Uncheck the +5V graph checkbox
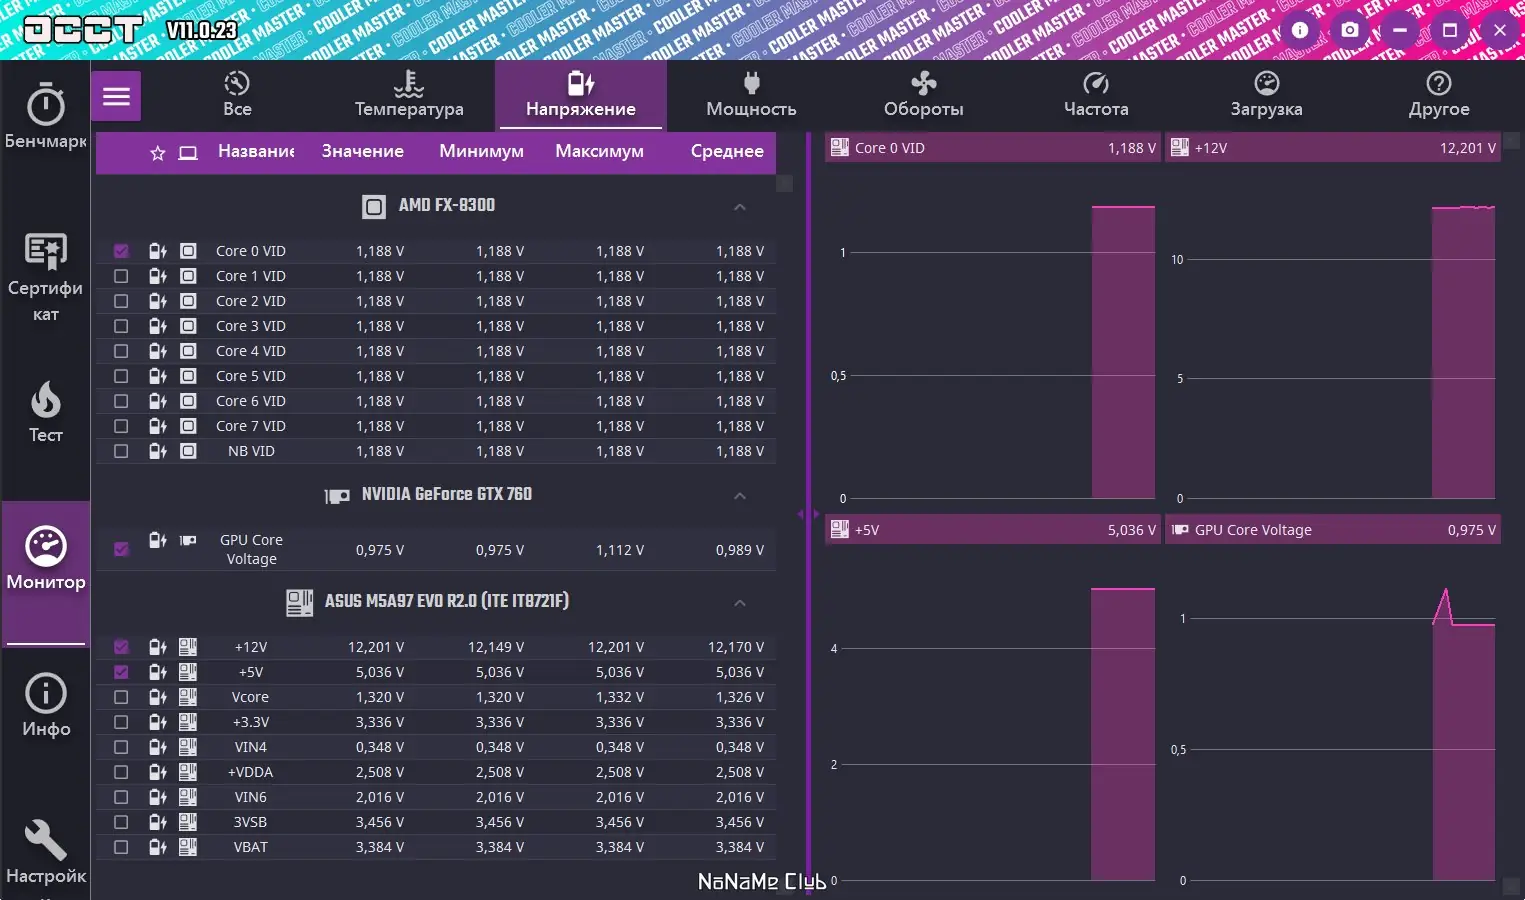The height and width of the screenshot is (900, 1525). pos(121,672)
